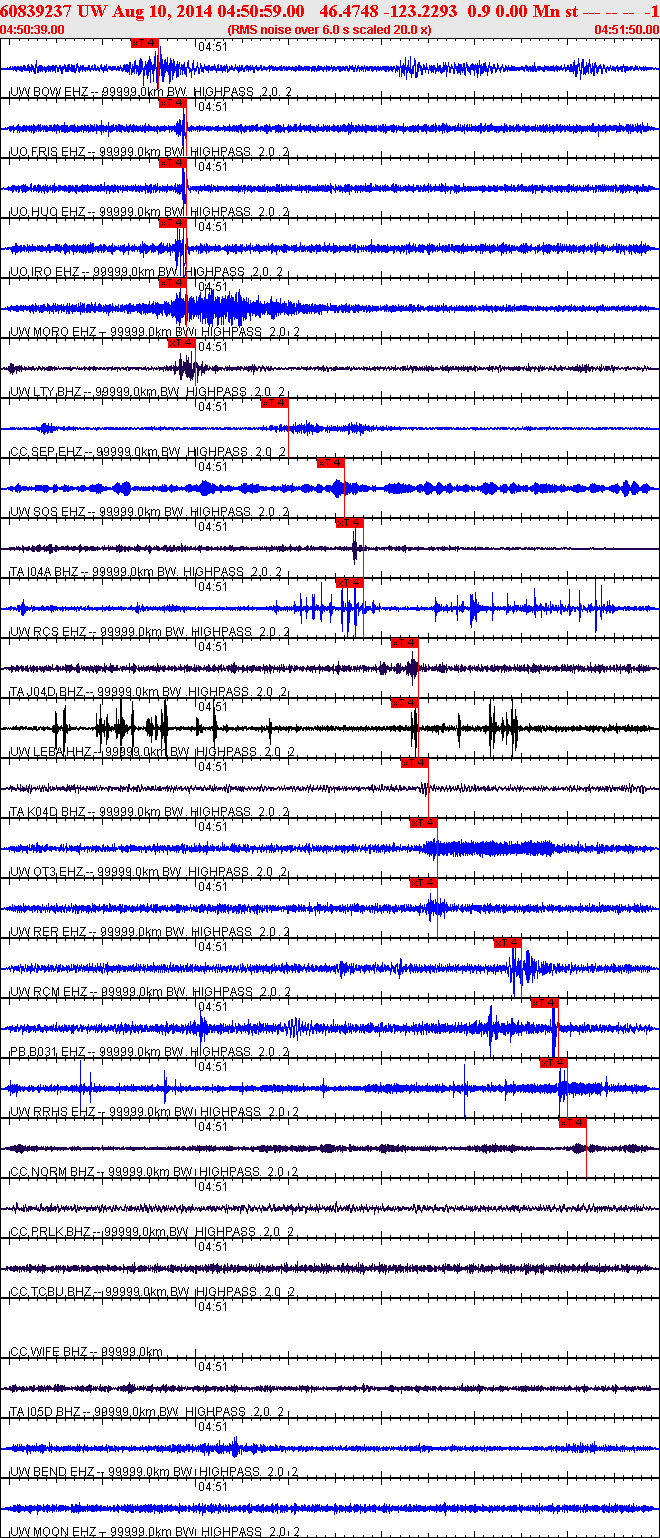
Task: Click the pick flag on TA I04A trace
Action: click(x=349, y=523)
